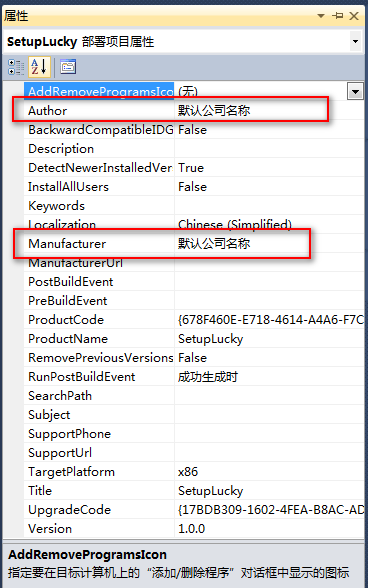The height and width of the screenshot is (588, 368).
Task: Click the Chinese (Simplified) localization value
Action: (x=235, y=225)
